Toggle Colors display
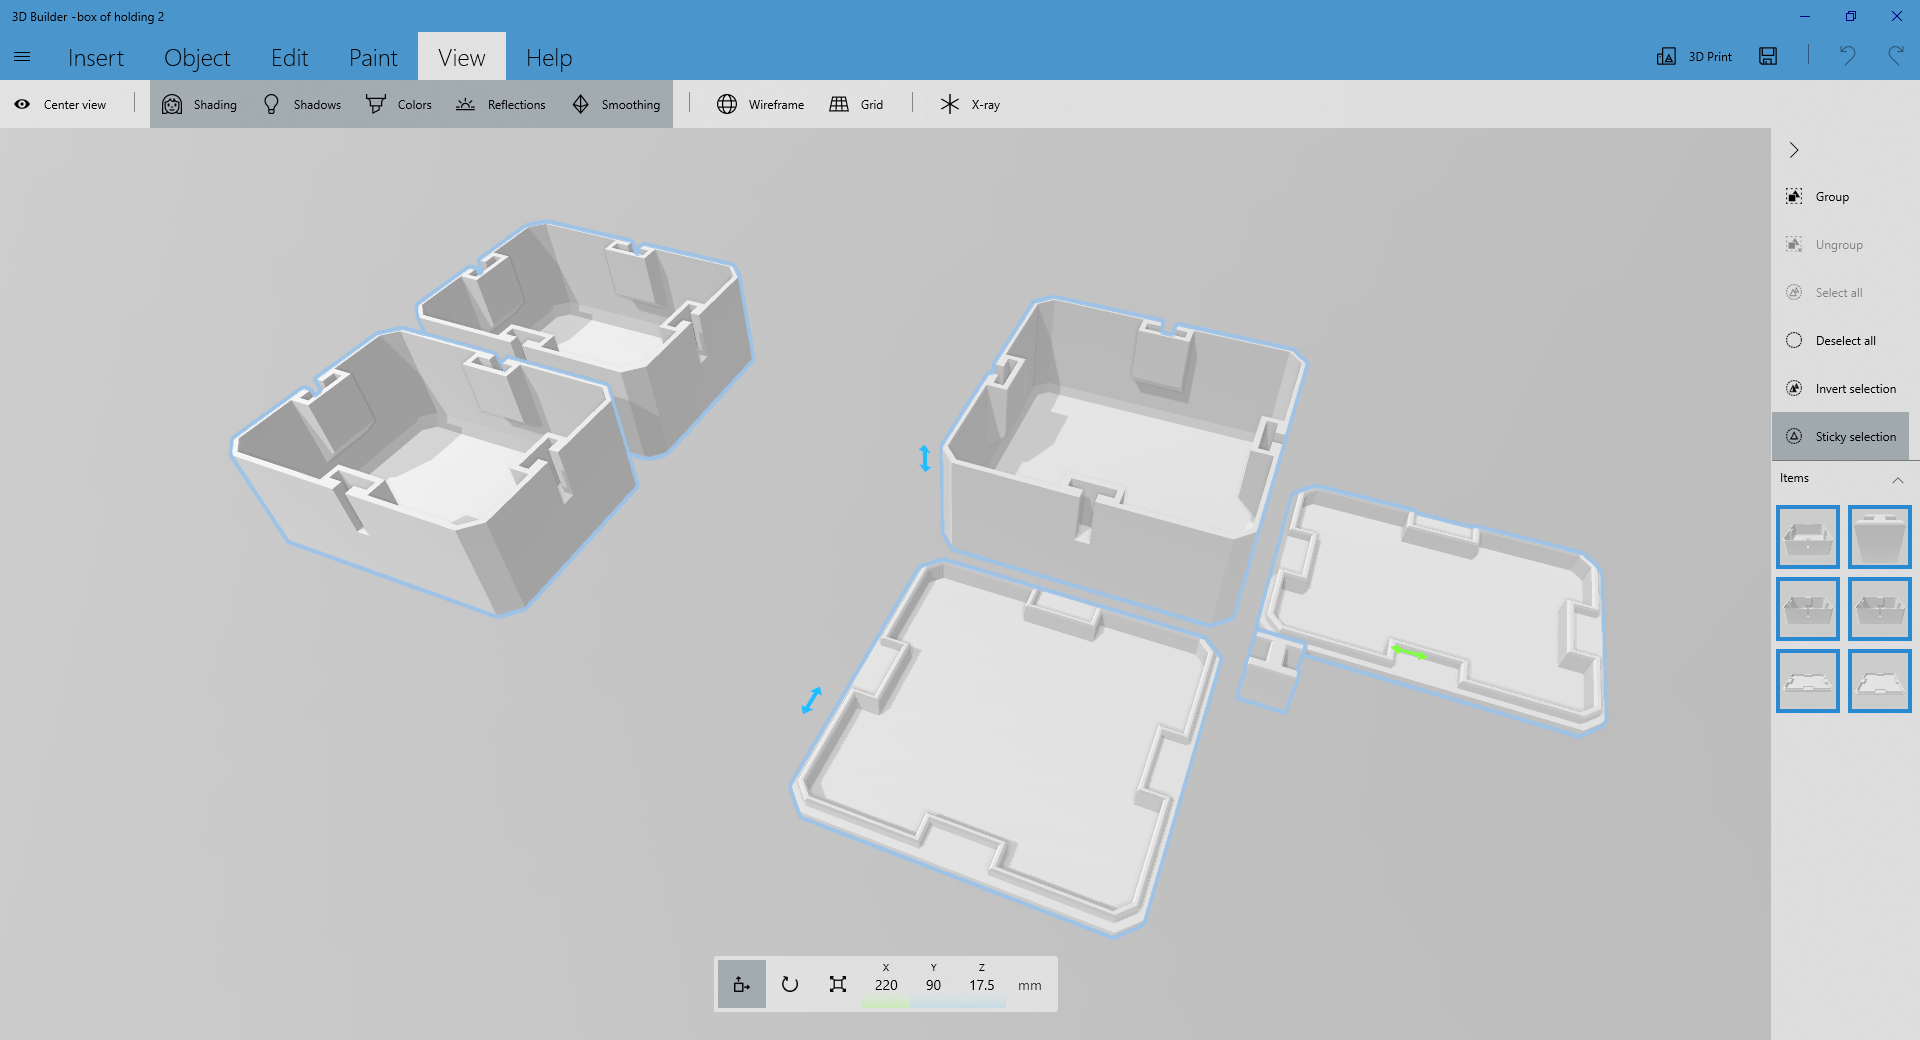Screen dimensions: 1920x1040 (x=398, y=104)
